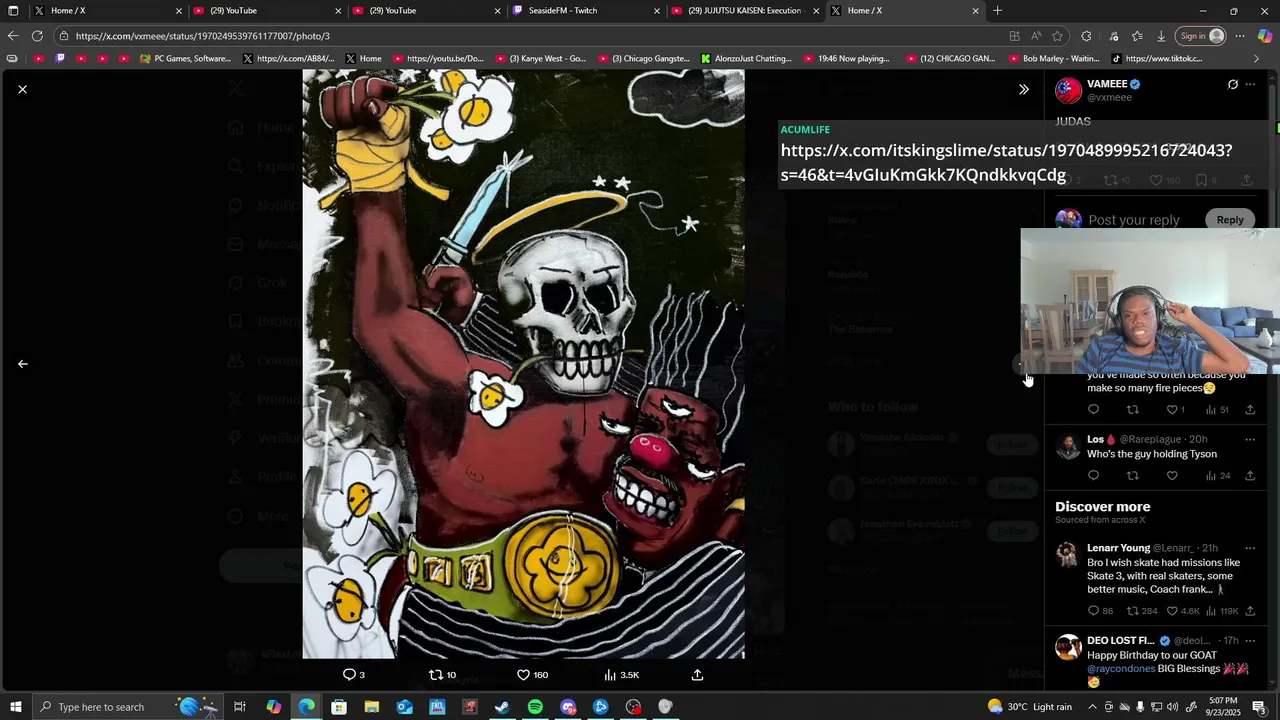Expand the bookmarks bar overflow chevron
The width and height of the screenshot is (1280, 720).
(x=1257, y=59)
